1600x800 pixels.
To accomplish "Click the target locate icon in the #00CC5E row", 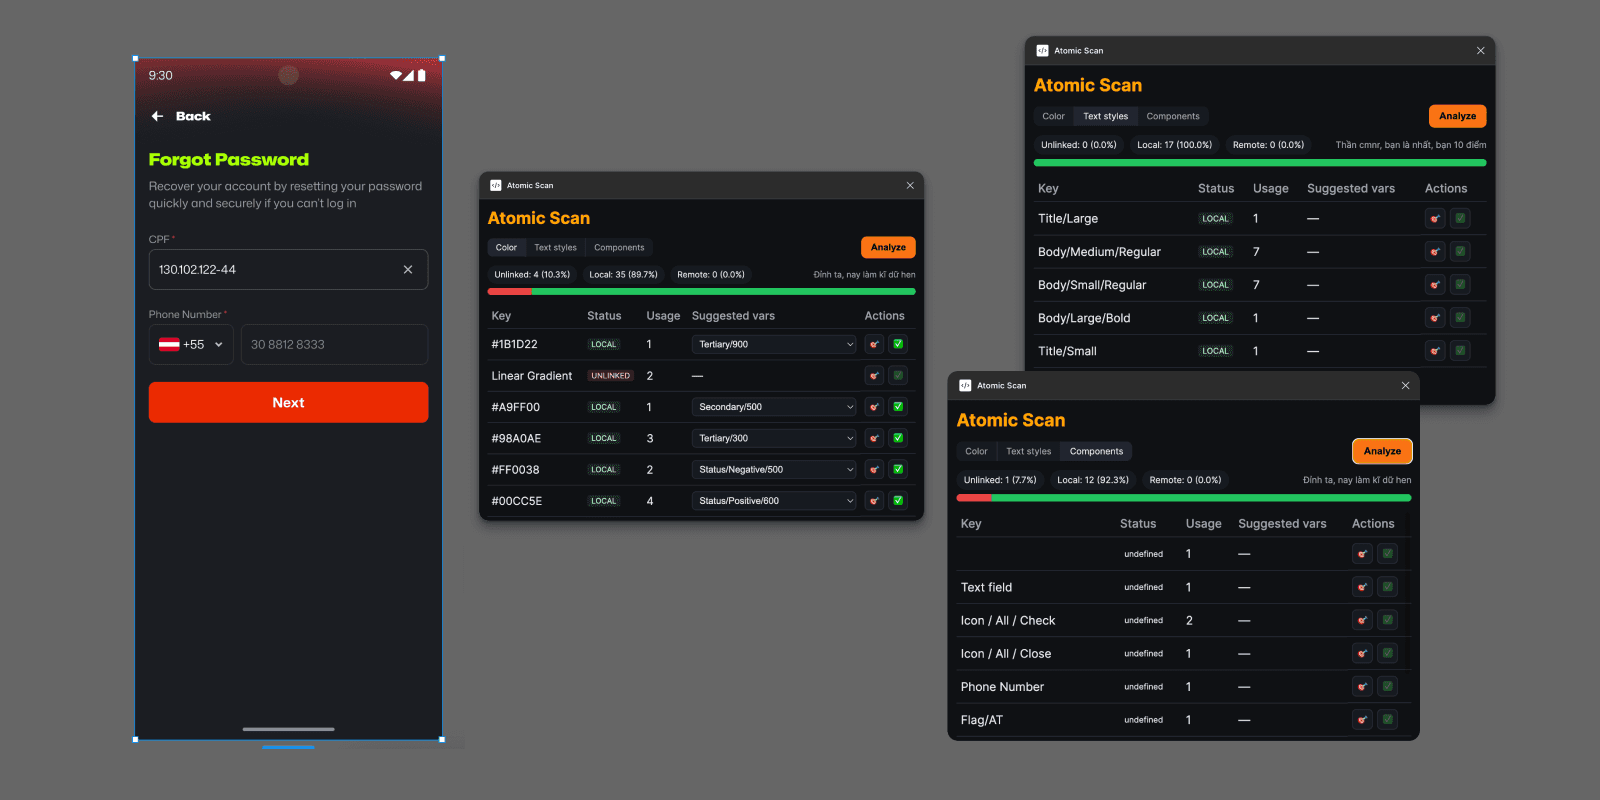I will (874, 501).
